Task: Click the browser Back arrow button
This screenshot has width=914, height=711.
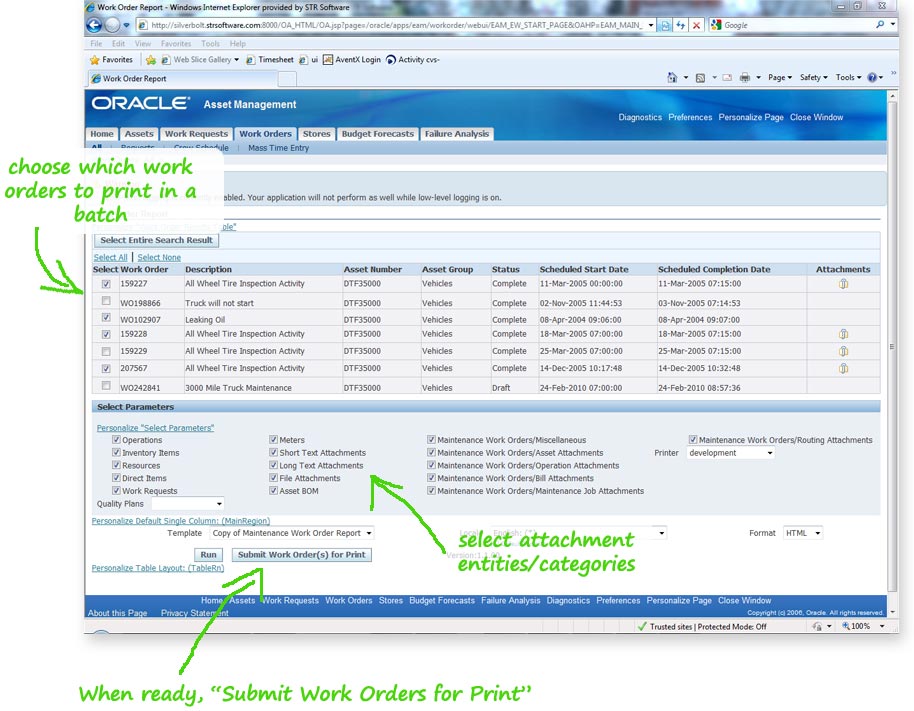Action: pos(94,25)
